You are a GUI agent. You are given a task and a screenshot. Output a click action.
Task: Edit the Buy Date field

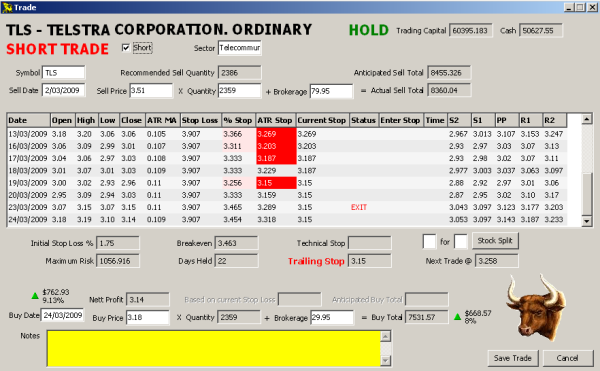tap(62, 315)
